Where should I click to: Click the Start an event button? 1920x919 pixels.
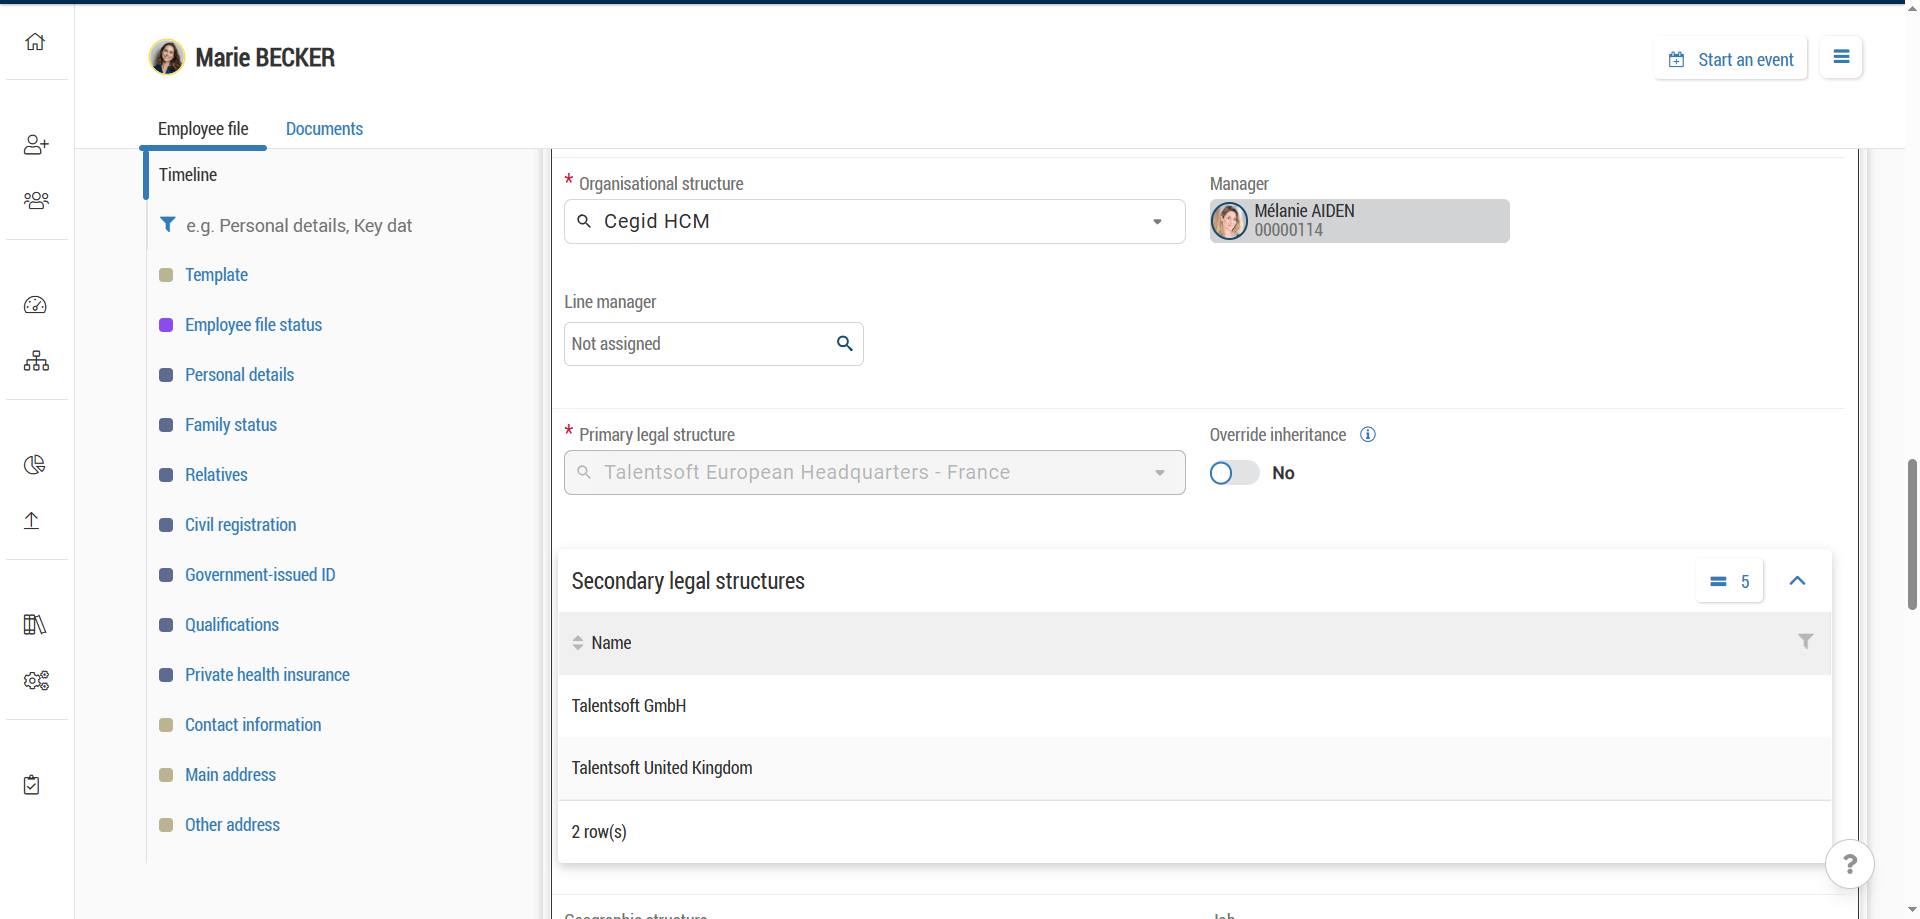(x=1730, y=60)
